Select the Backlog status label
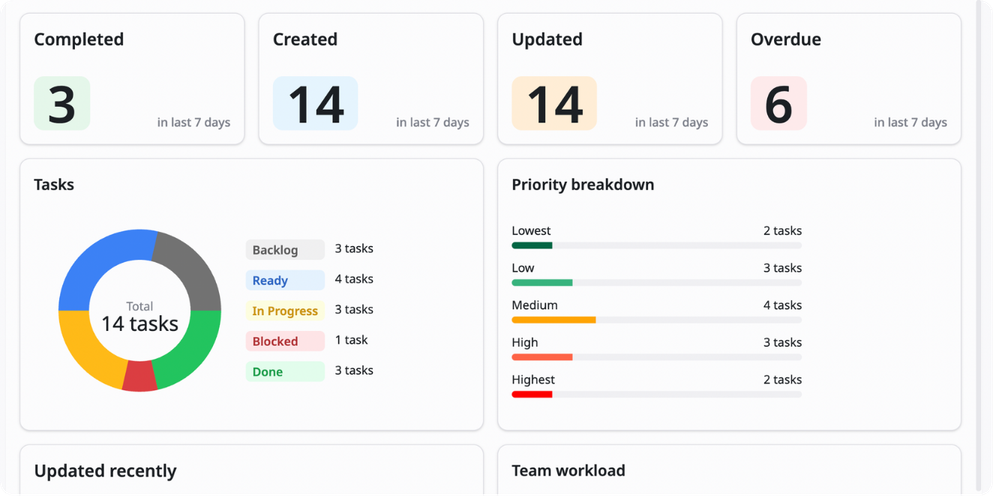The height and width of the screenshot is (497, 993). click(x=285, y=249)
